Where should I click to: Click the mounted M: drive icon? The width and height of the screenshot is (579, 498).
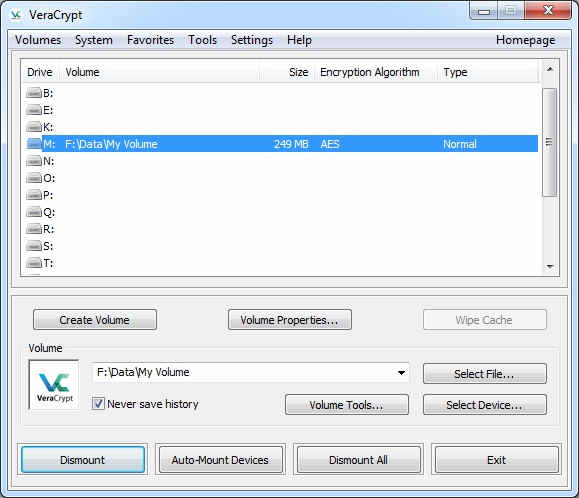click(34, 144)
